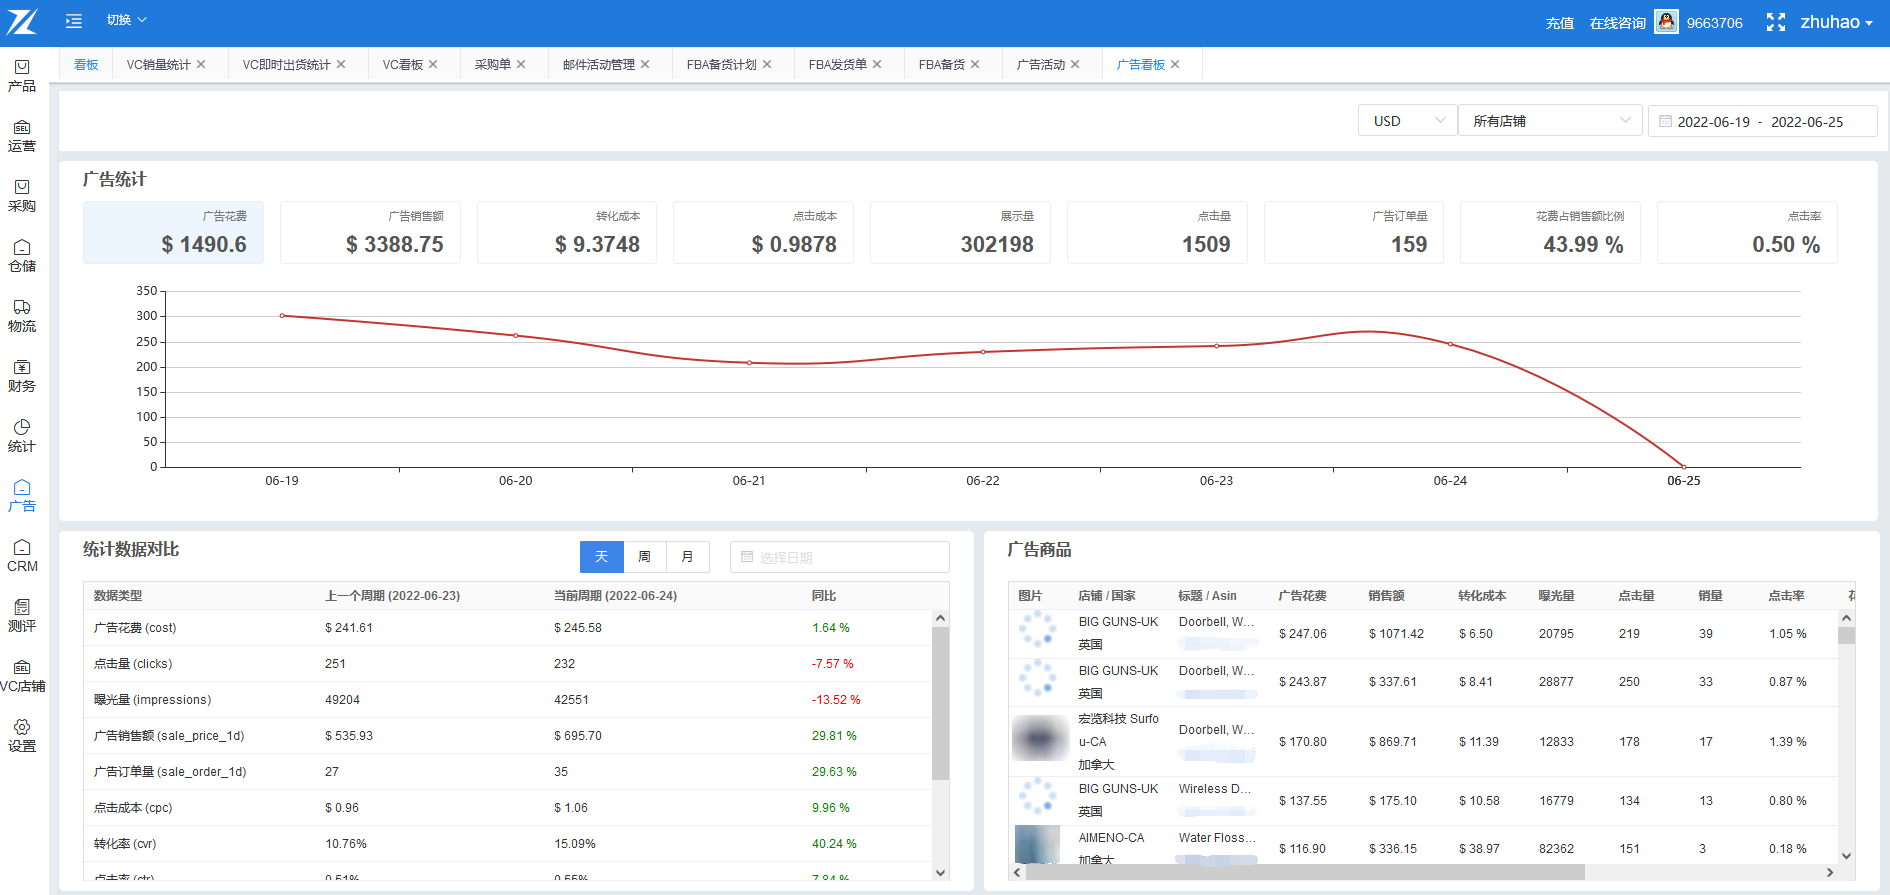The height and width of the screenshot is (895, 1890).
Task: Click the 充值 recharge link
Action: [x=1559, y=23]
